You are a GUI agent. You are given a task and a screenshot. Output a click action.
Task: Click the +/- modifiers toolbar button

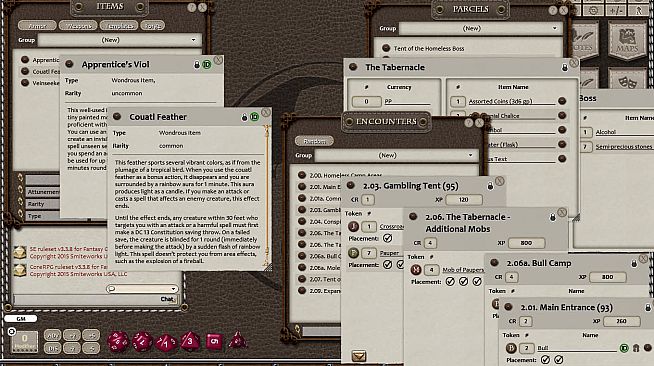(x=616, y=11)
